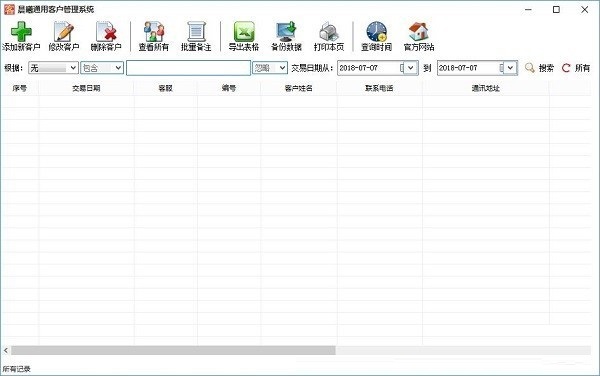This screenshot has height=376, width=600.
Task: Export table with 导出表格 Excel icon
Action: (244, 32)
